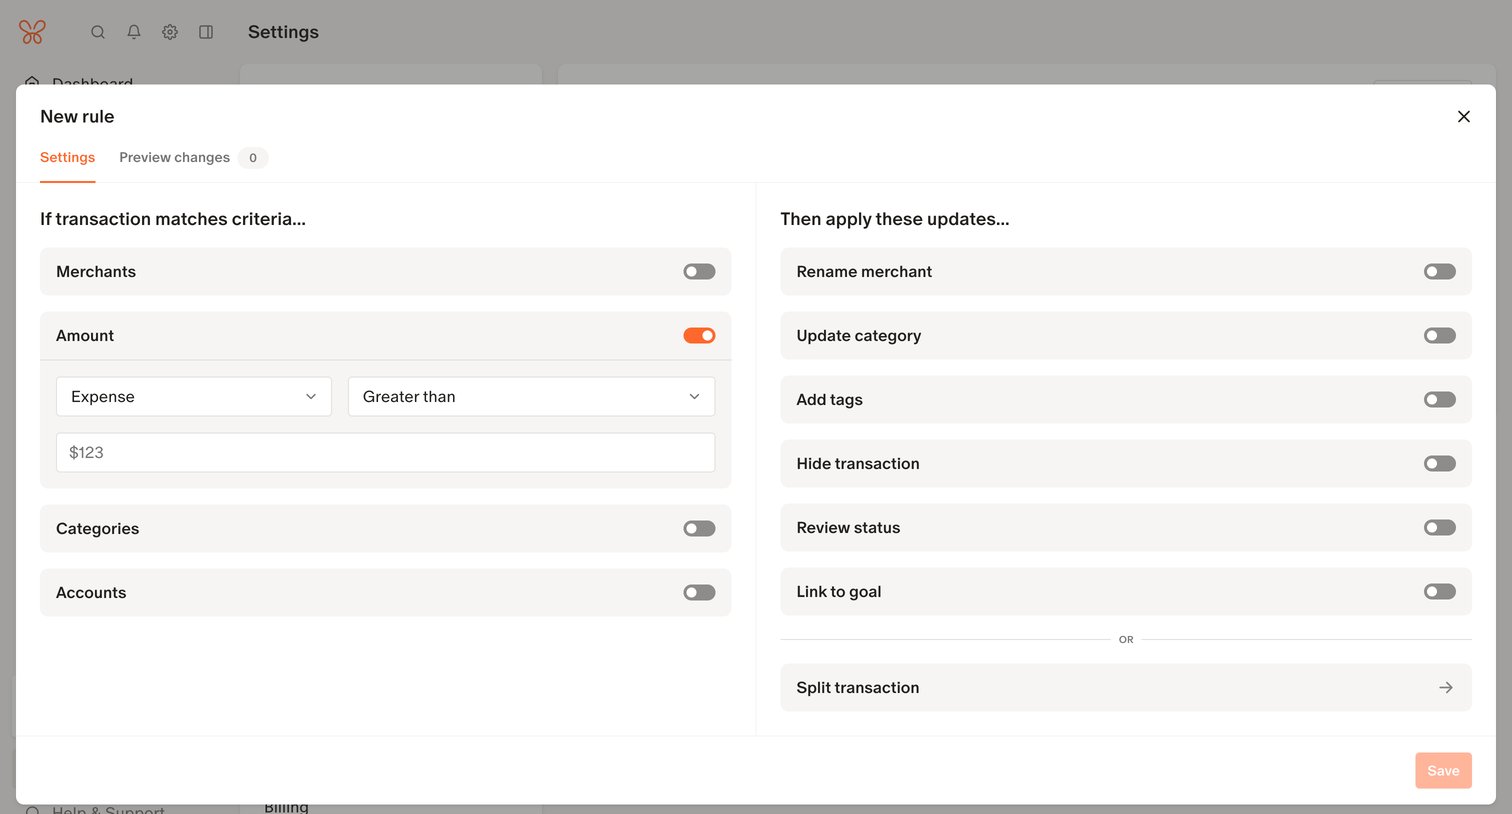The width and height of the screenshot is (1512, 814).
Task: Click the Save button
Action: (1443, 771)
